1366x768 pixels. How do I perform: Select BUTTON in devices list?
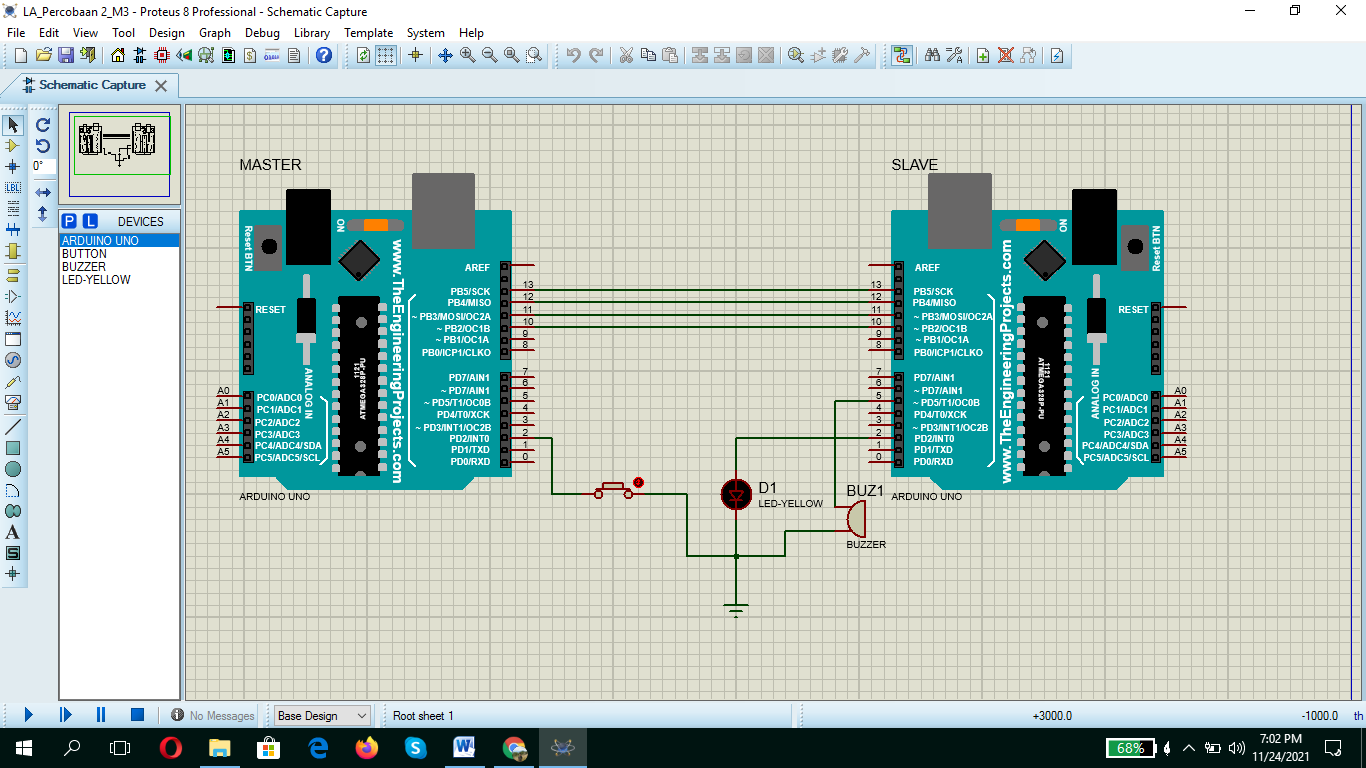[x=119, y=254]
